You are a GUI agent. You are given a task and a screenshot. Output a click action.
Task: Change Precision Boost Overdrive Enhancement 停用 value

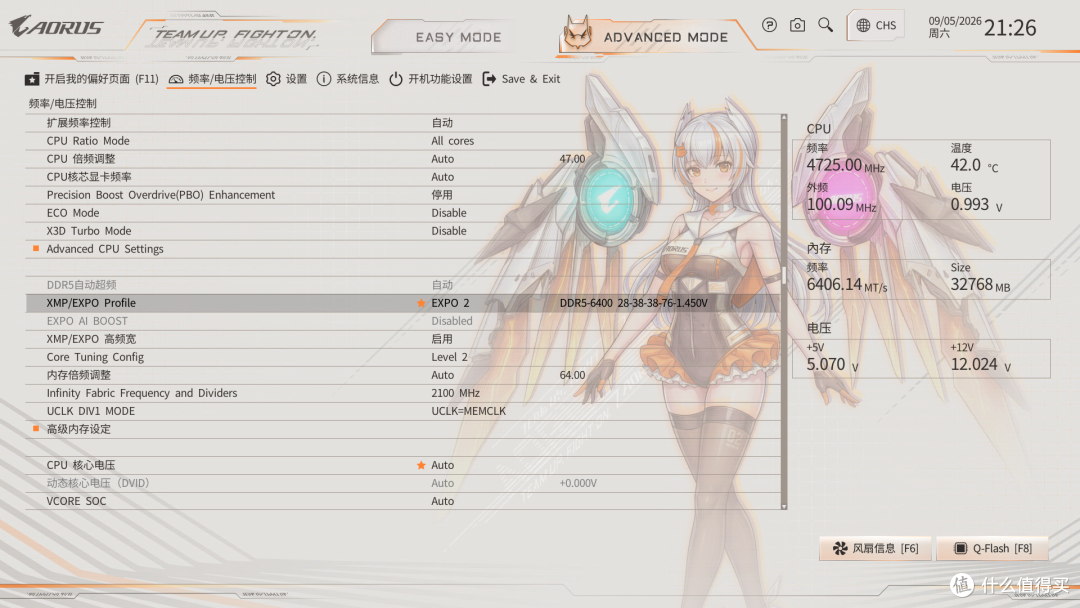tap(442, 195)
